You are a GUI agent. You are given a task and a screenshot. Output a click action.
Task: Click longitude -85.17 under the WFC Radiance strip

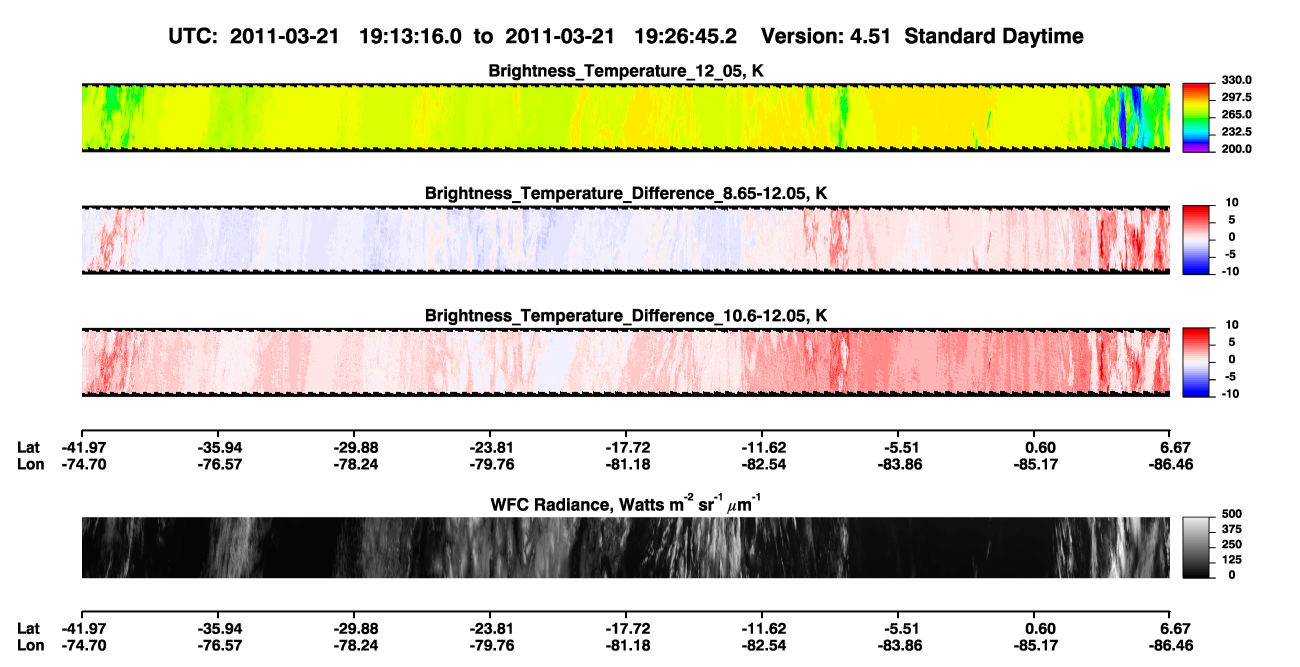click(x=1034, y=645)
